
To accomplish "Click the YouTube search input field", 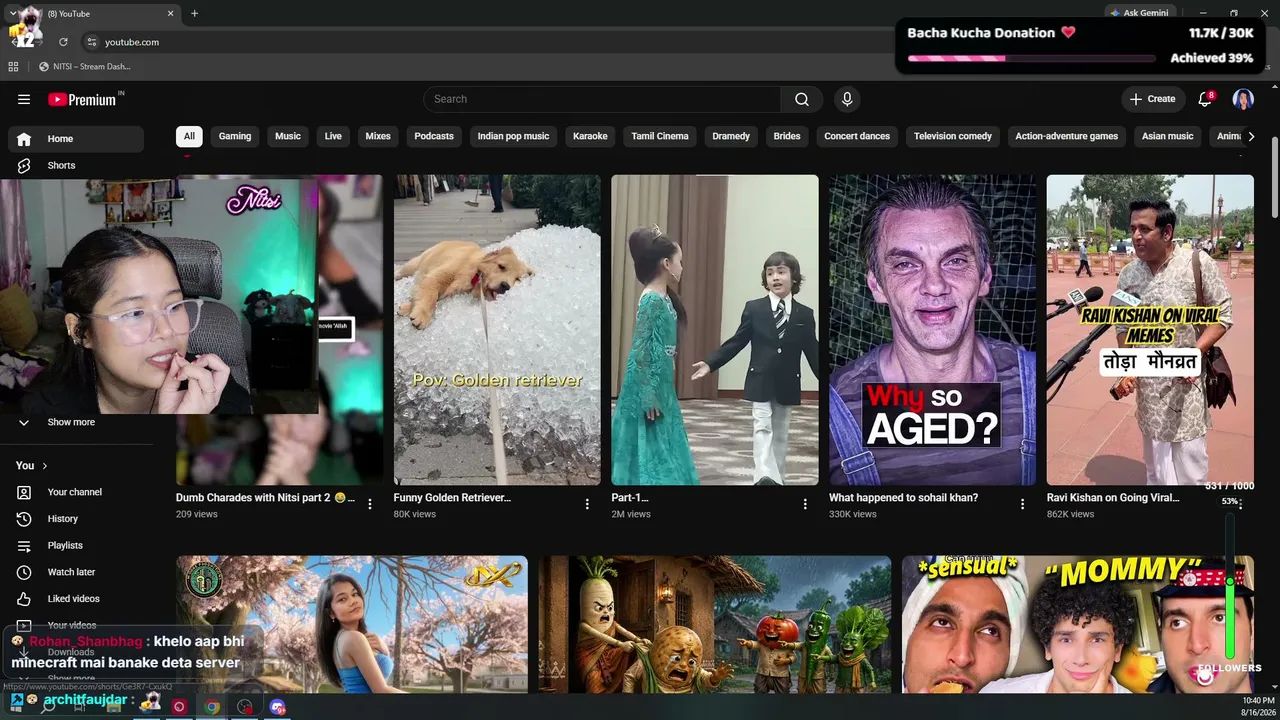I will point(602,99).
